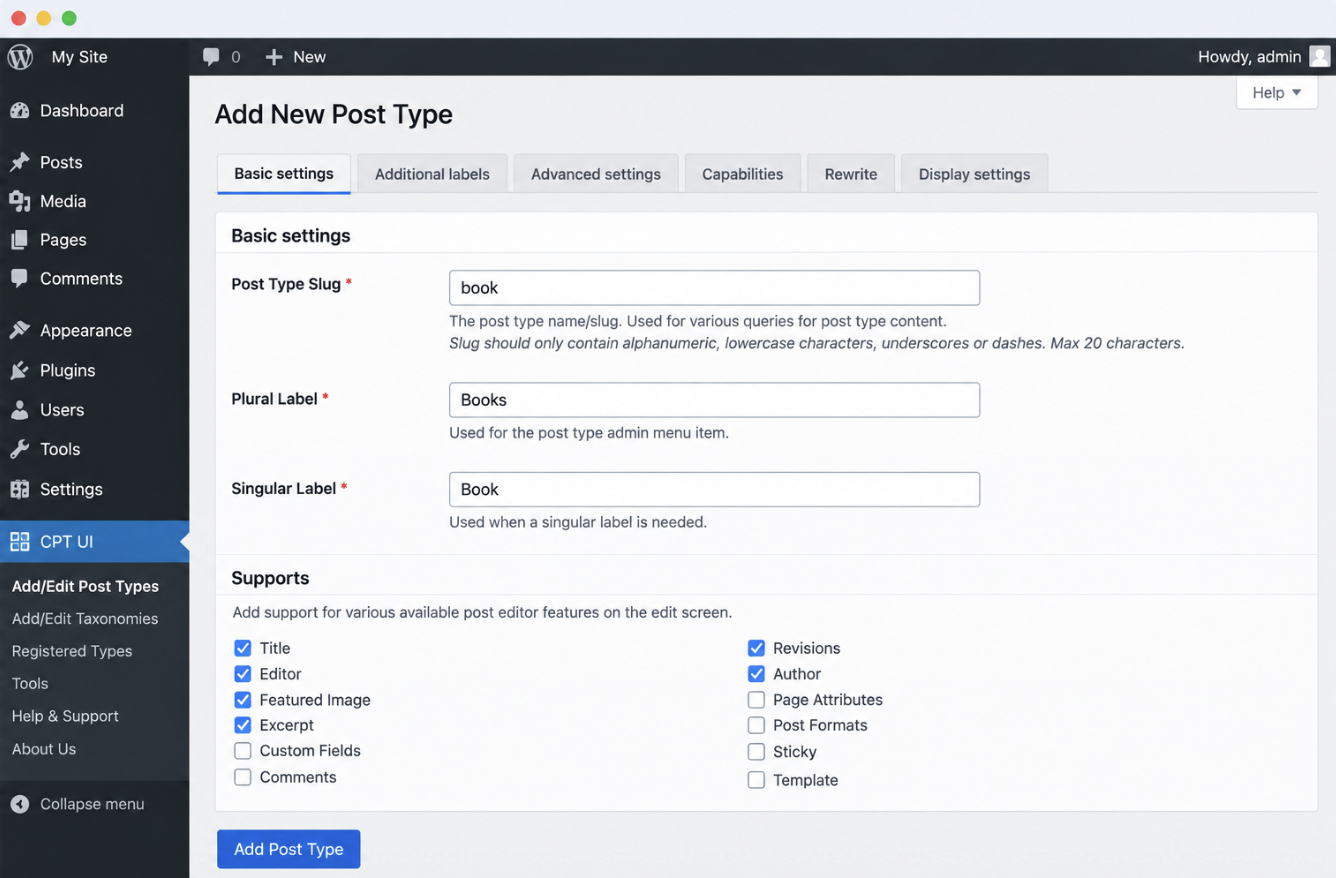The image size is (1336, 878).
Task: Click the Add Post Type button
Action: click(x=289, y=849)
